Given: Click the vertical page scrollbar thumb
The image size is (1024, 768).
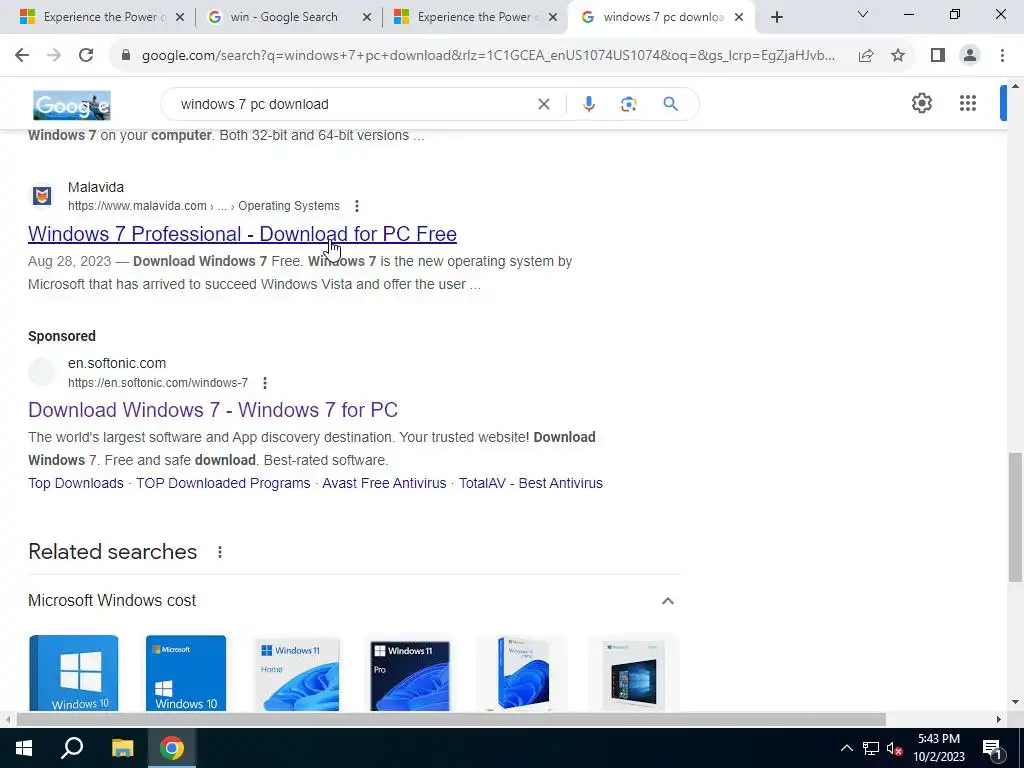Looking at the screenshot, I should pyautogui.click(x=1016, y=517).
